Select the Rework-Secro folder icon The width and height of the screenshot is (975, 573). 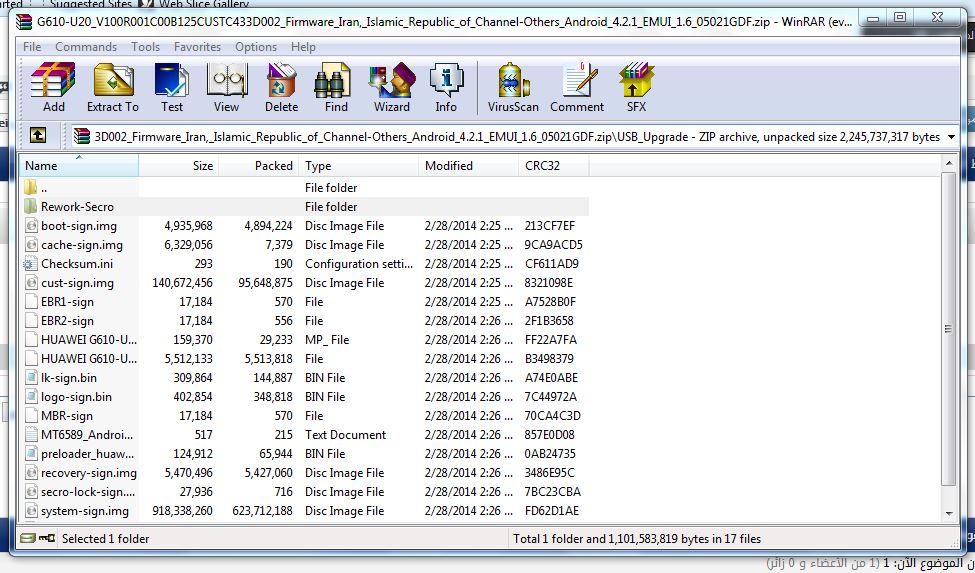[31, 206]
